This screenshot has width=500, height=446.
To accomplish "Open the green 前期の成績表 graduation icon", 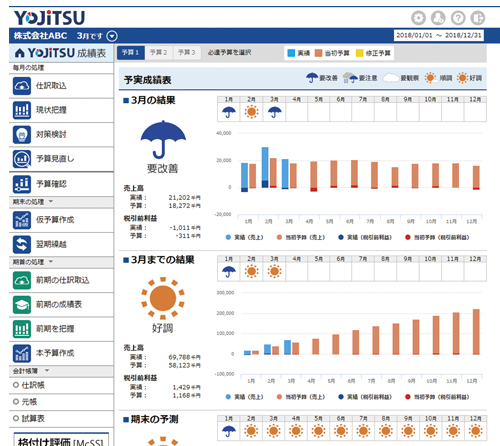I will click(x=22, y=305).
